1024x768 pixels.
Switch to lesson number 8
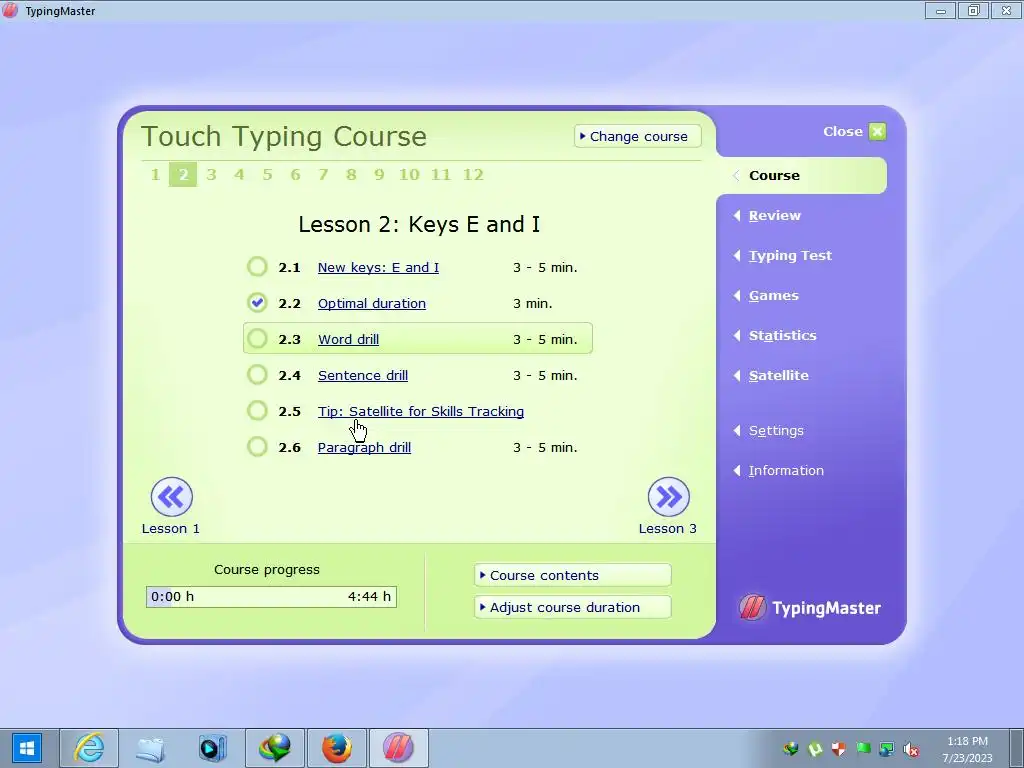351,174
